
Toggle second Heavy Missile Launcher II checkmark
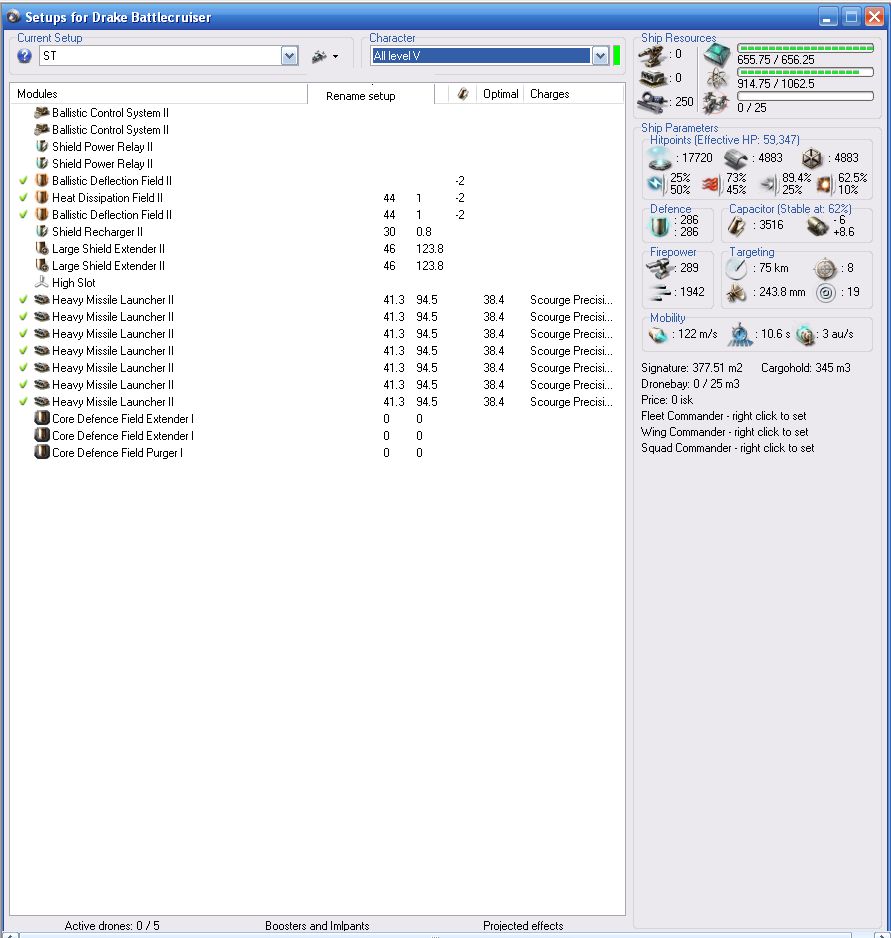(23, 316)
